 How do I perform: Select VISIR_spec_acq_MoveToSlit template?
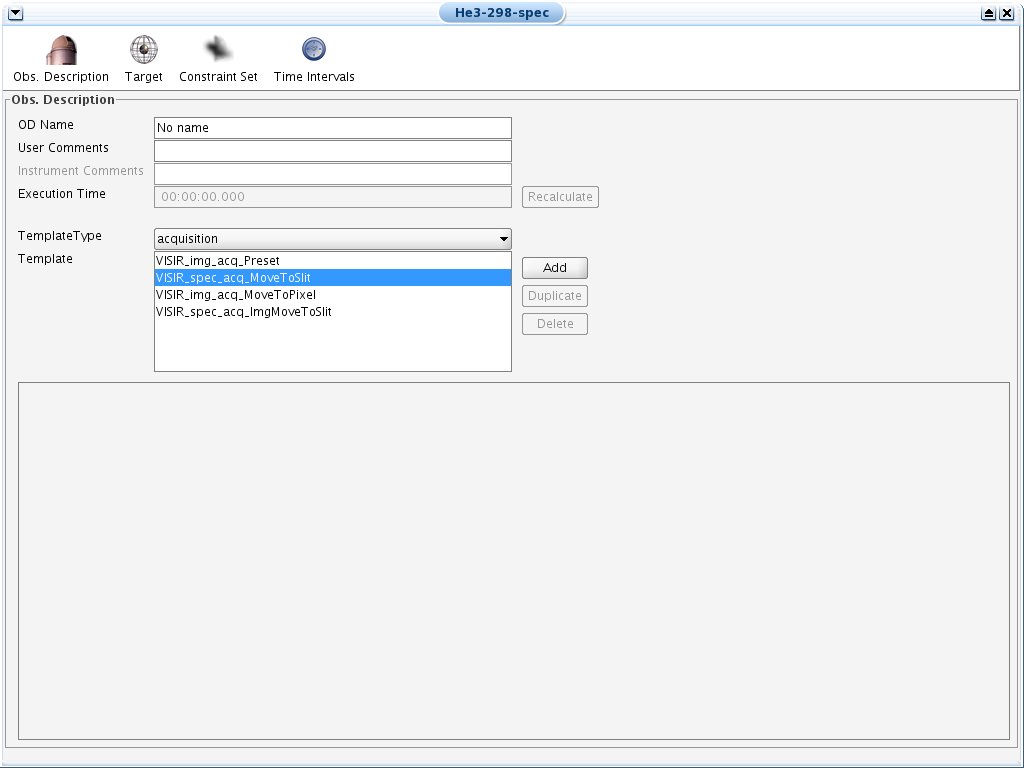pyautogui.click(x=332, y=278)
